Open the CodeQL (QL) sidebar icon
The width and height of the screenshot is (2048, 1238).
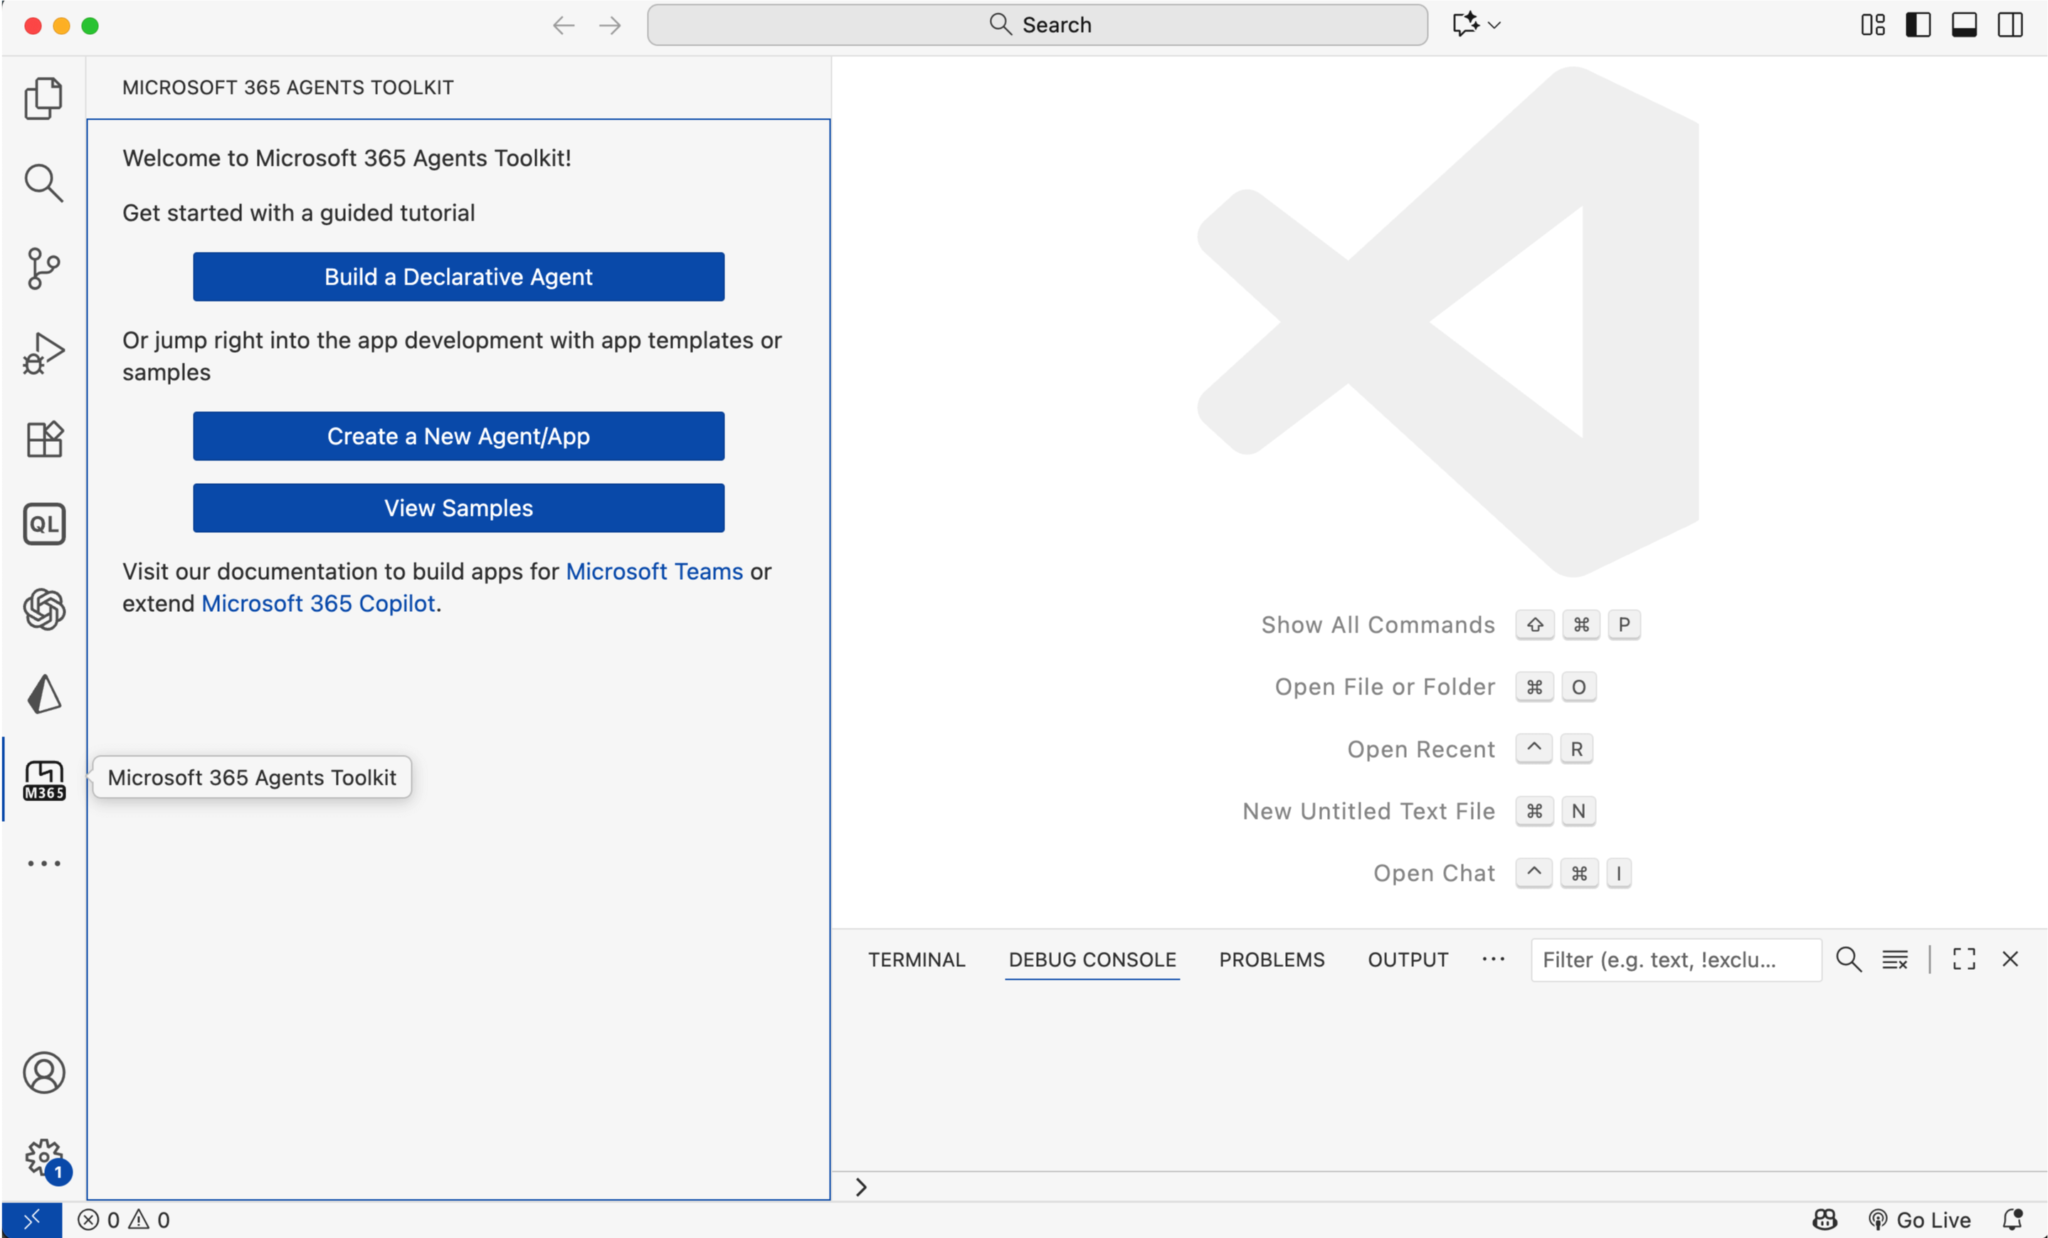tap(43, 524)
